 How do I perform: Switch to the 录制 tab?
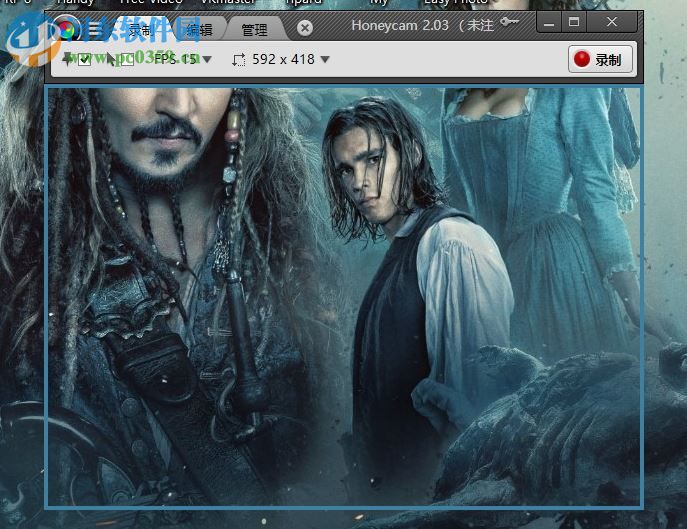point(140,30)
